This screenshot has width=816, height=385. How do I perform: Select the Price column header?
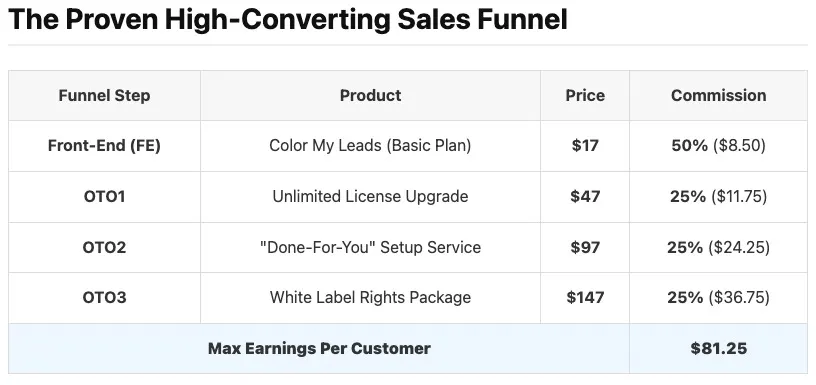click(x=585, y=95)
